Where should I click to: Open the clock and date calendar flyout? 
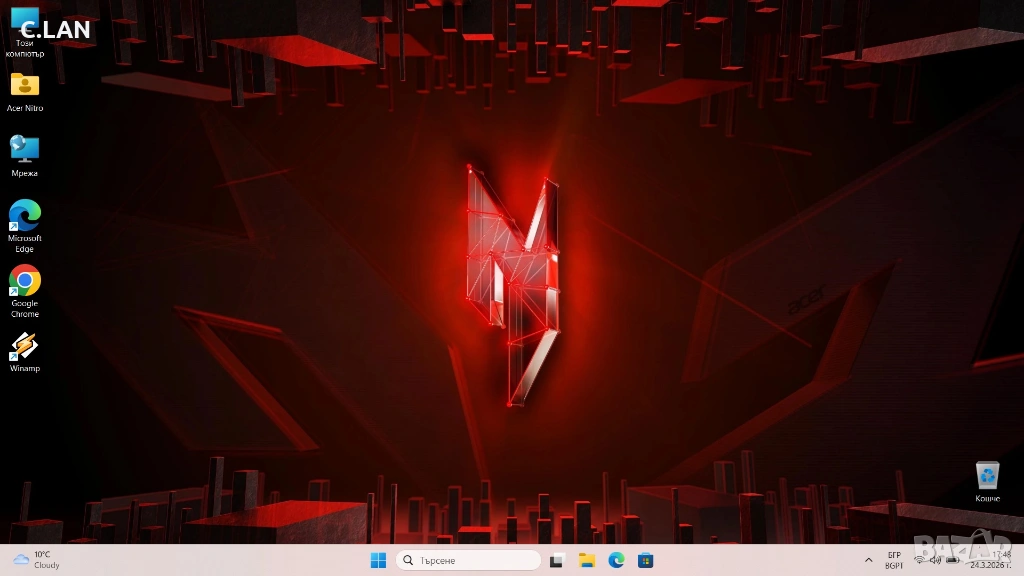tap(996, 560)
